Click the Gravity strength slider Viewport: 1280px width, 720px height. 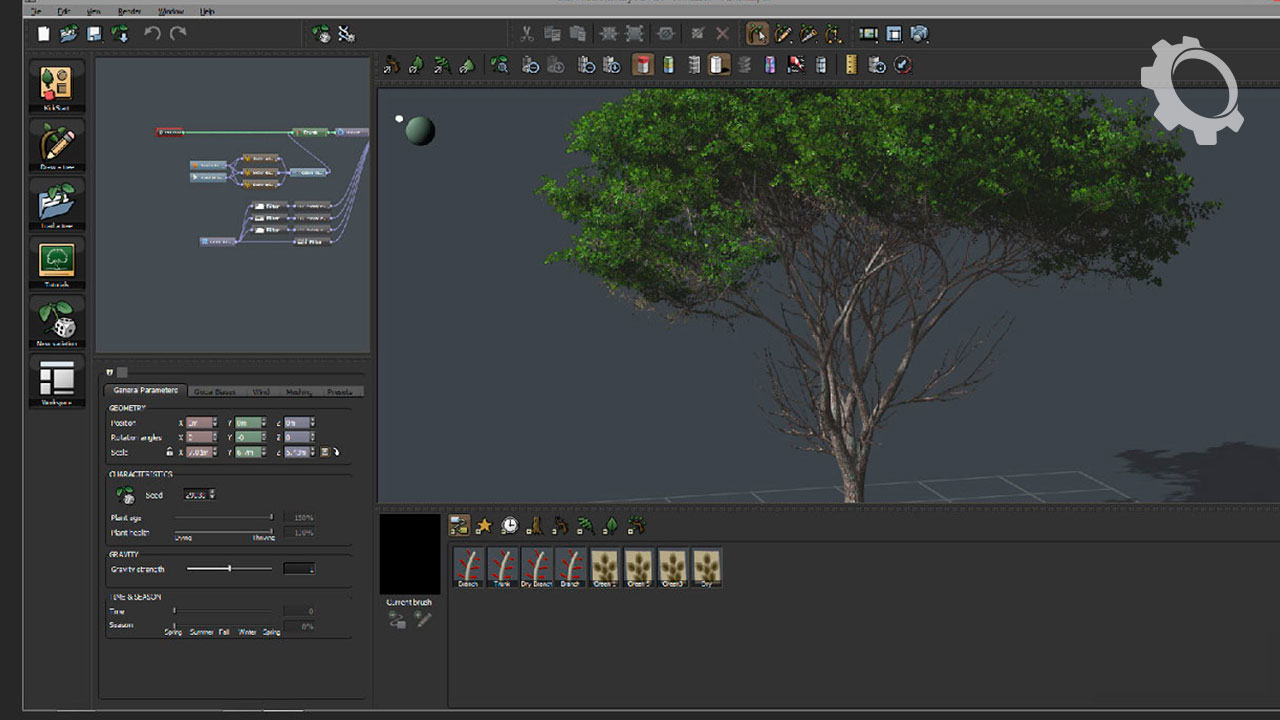[x=229, y=569]
